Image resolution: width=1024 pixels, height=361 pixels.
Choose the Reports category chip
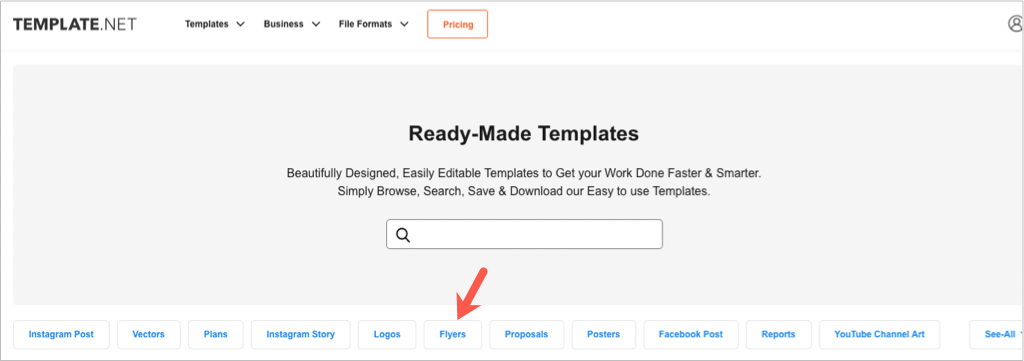click(778, 334)
